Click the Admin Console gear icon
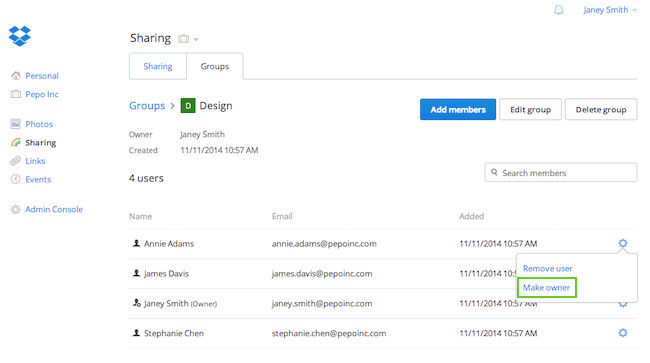650x363 pixels. pos(16,209)
